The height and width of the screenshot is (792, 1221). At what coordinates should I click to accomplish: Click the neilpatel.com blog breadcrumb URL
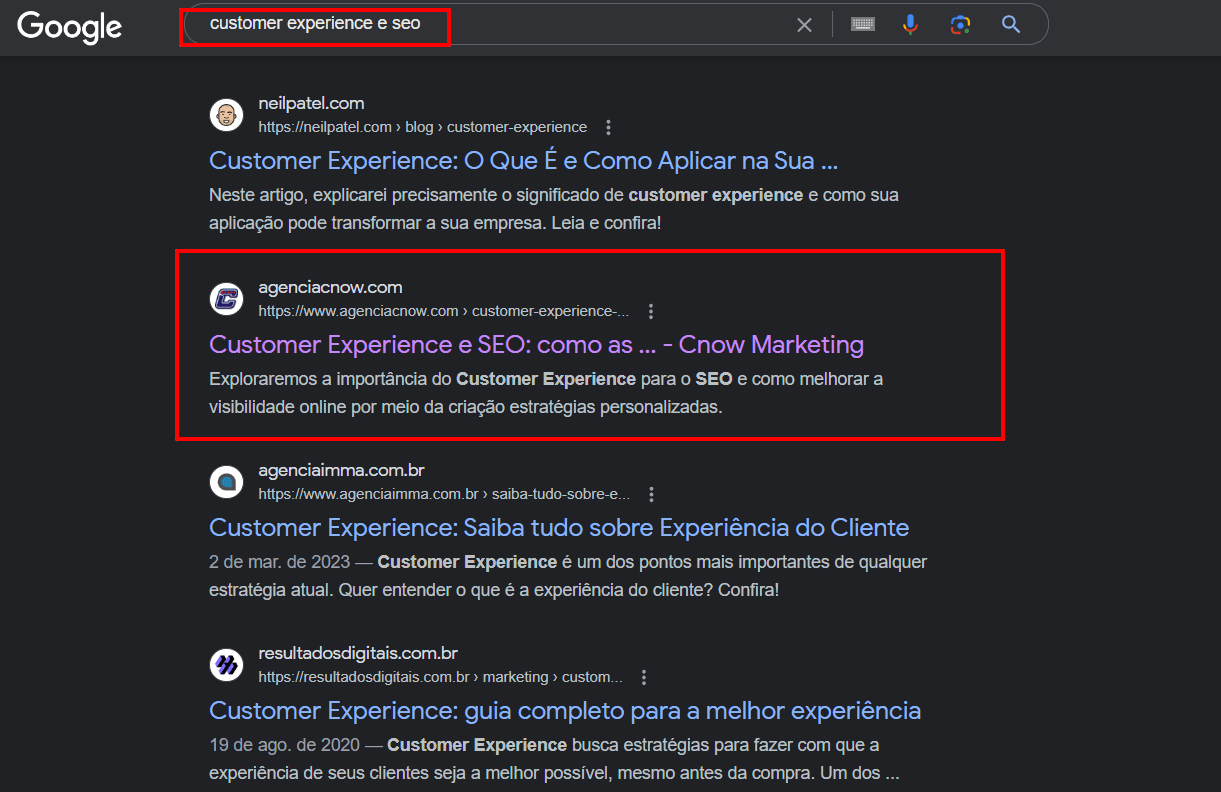pos(422,127)
